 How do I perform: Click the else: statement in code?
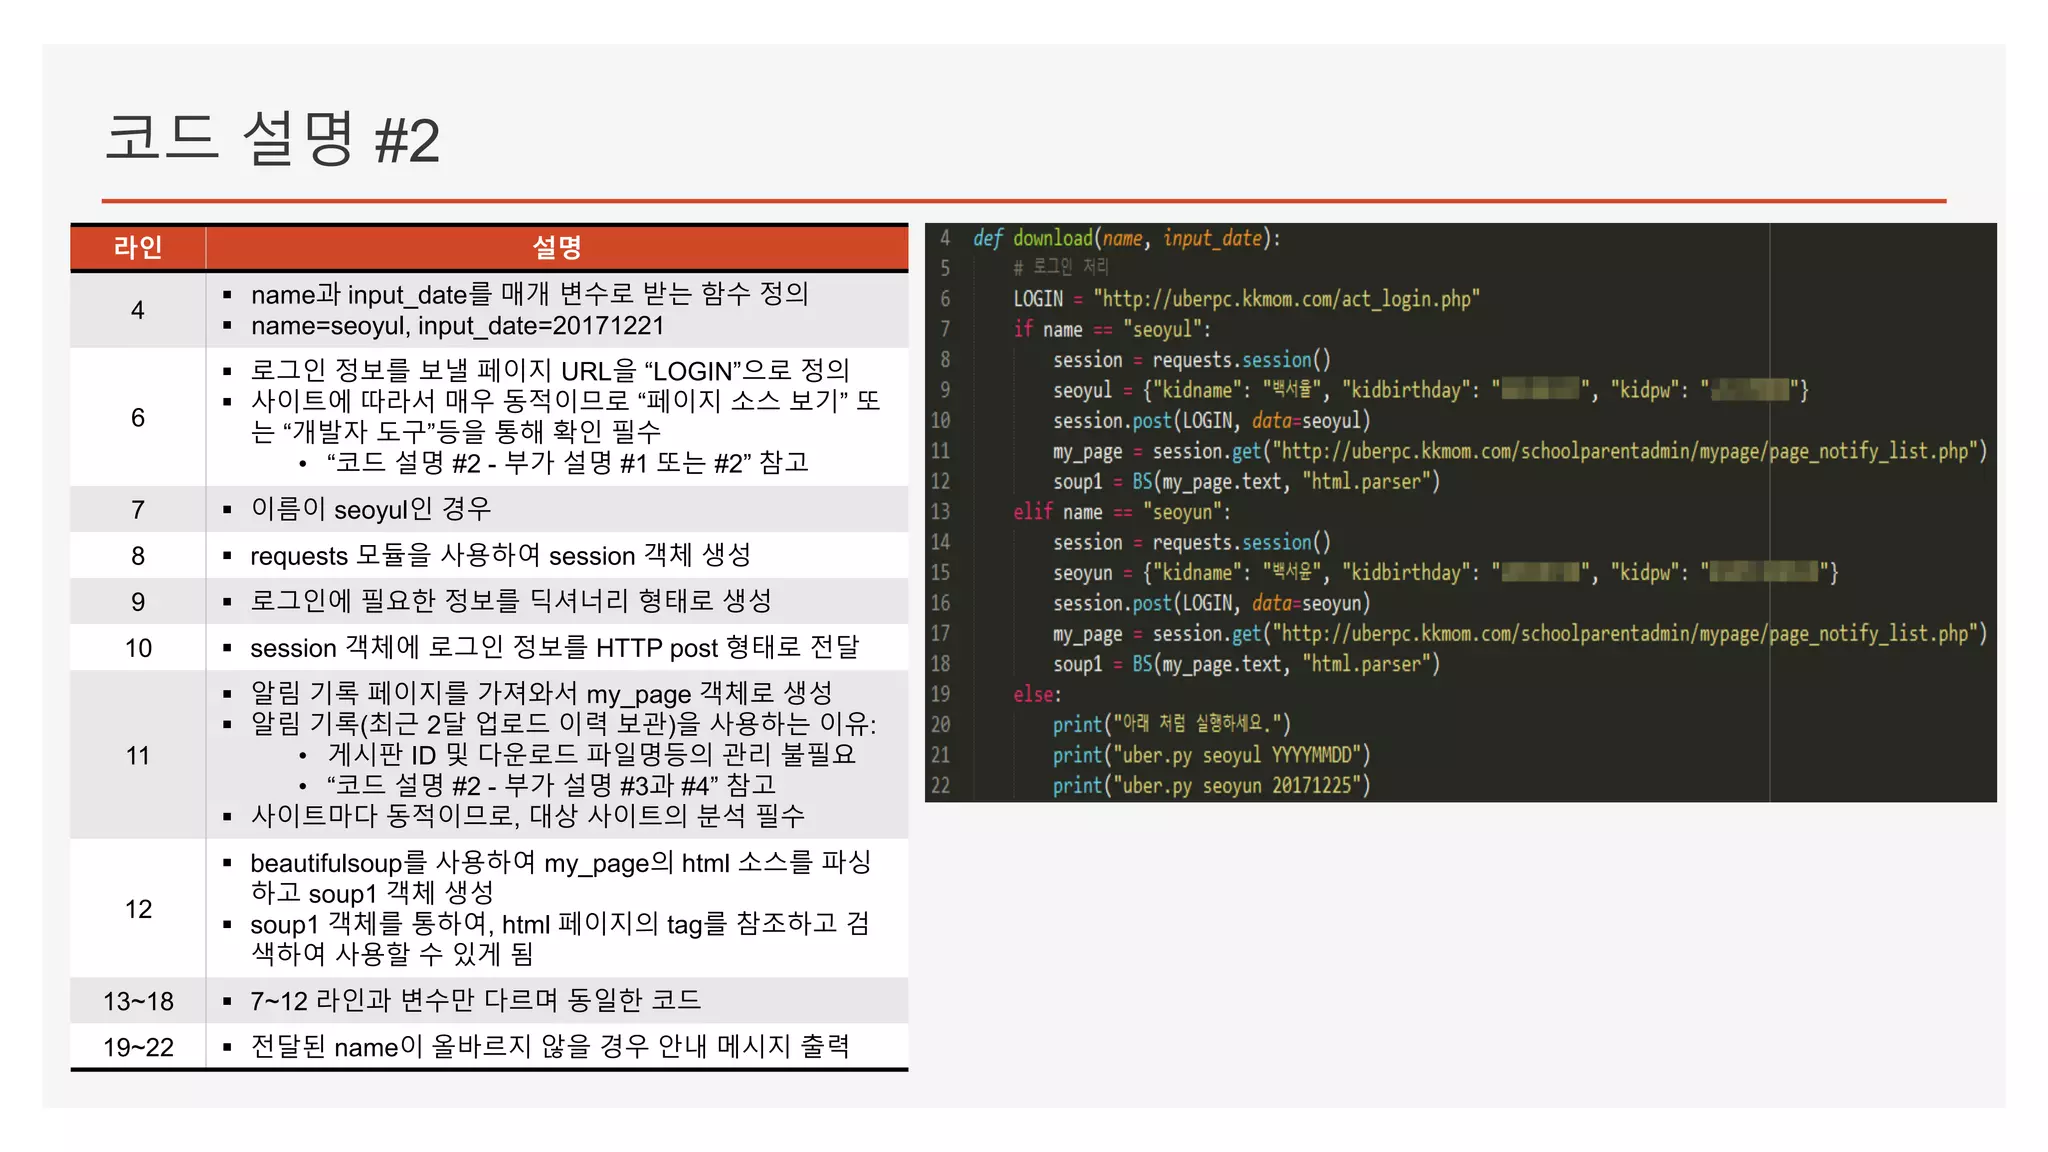tap(1037, 694)
